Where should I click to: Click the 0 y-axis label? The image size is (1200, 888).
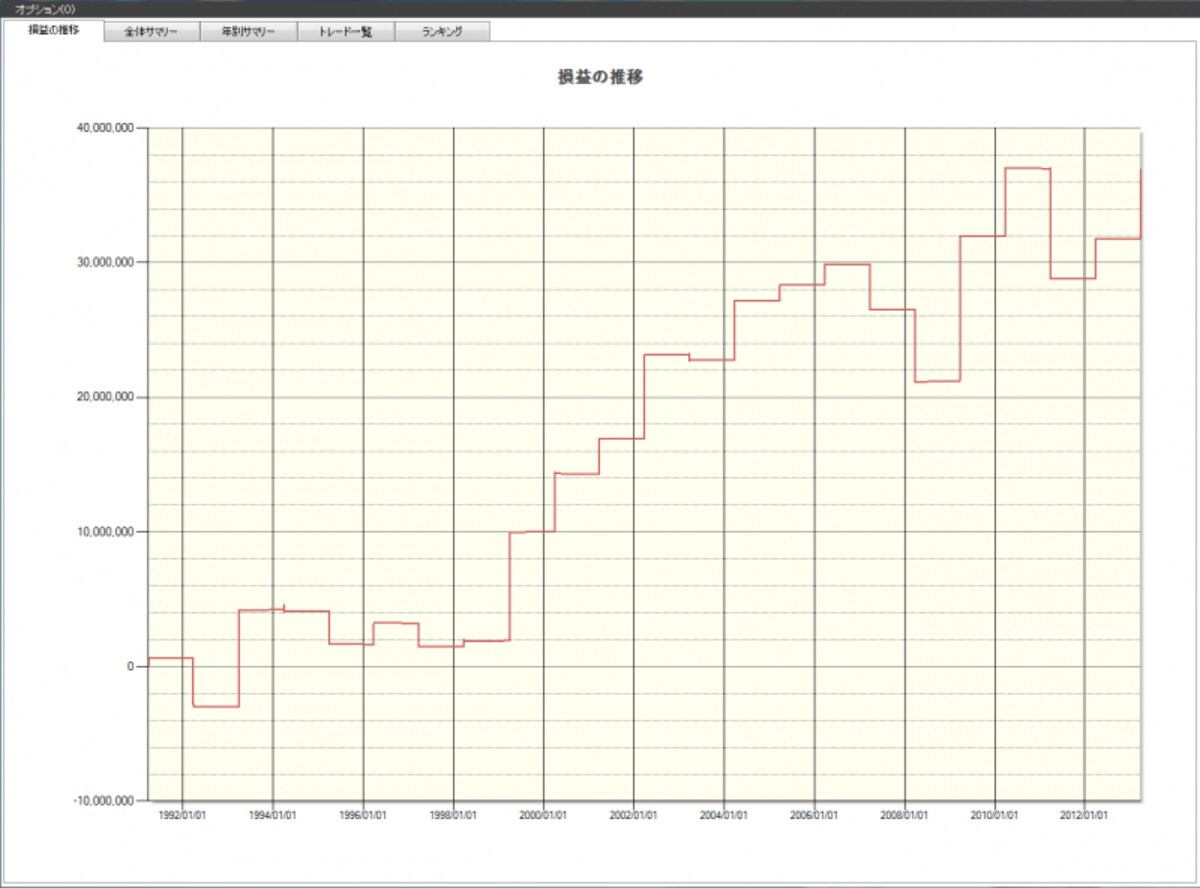pyautogui.click(x=129, y=666)
